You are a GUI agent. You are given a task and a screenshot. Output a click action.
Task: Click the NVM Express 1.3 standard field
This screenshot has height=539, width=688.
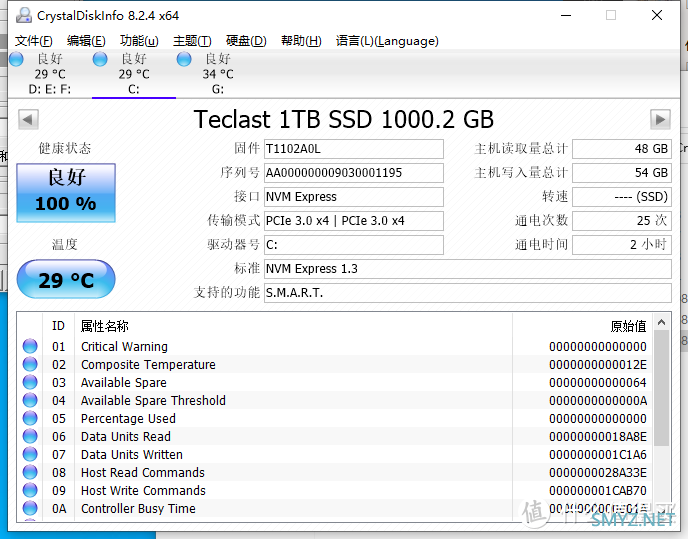coord(468,269)
